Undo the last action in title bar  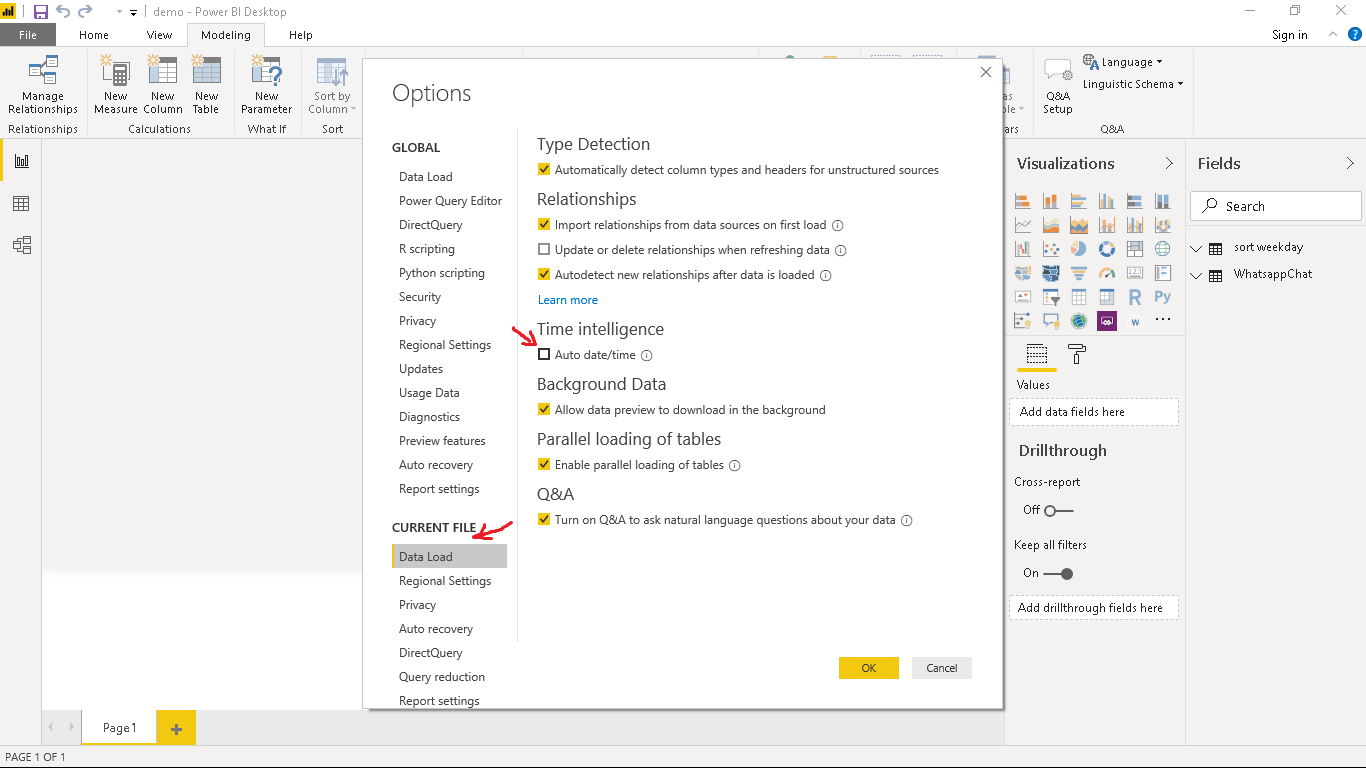(63, 12)
